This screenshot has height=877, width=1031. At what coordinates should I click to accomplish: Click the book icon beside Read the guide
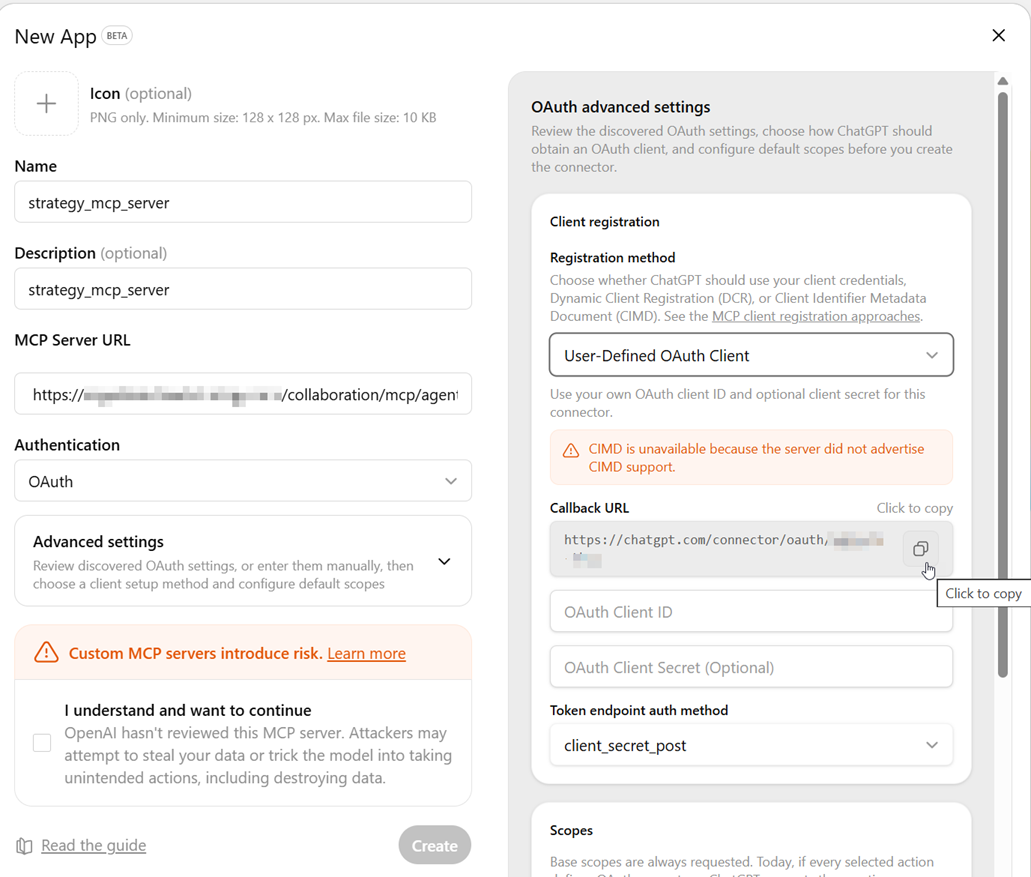click(x=24, y=846)
